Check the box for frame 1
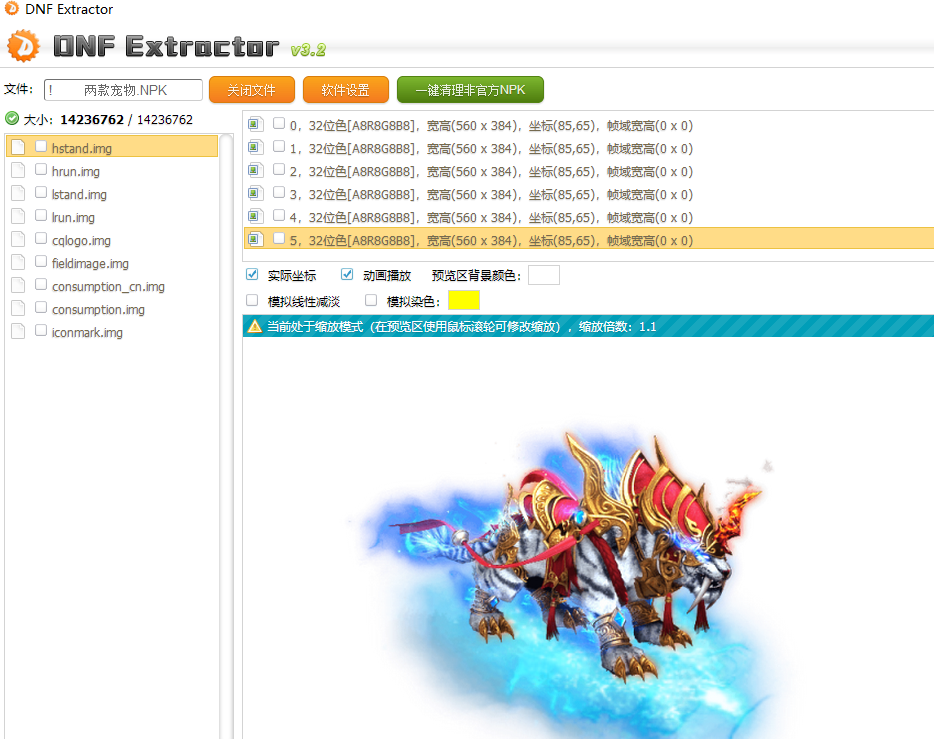 [x=279, y=146]
